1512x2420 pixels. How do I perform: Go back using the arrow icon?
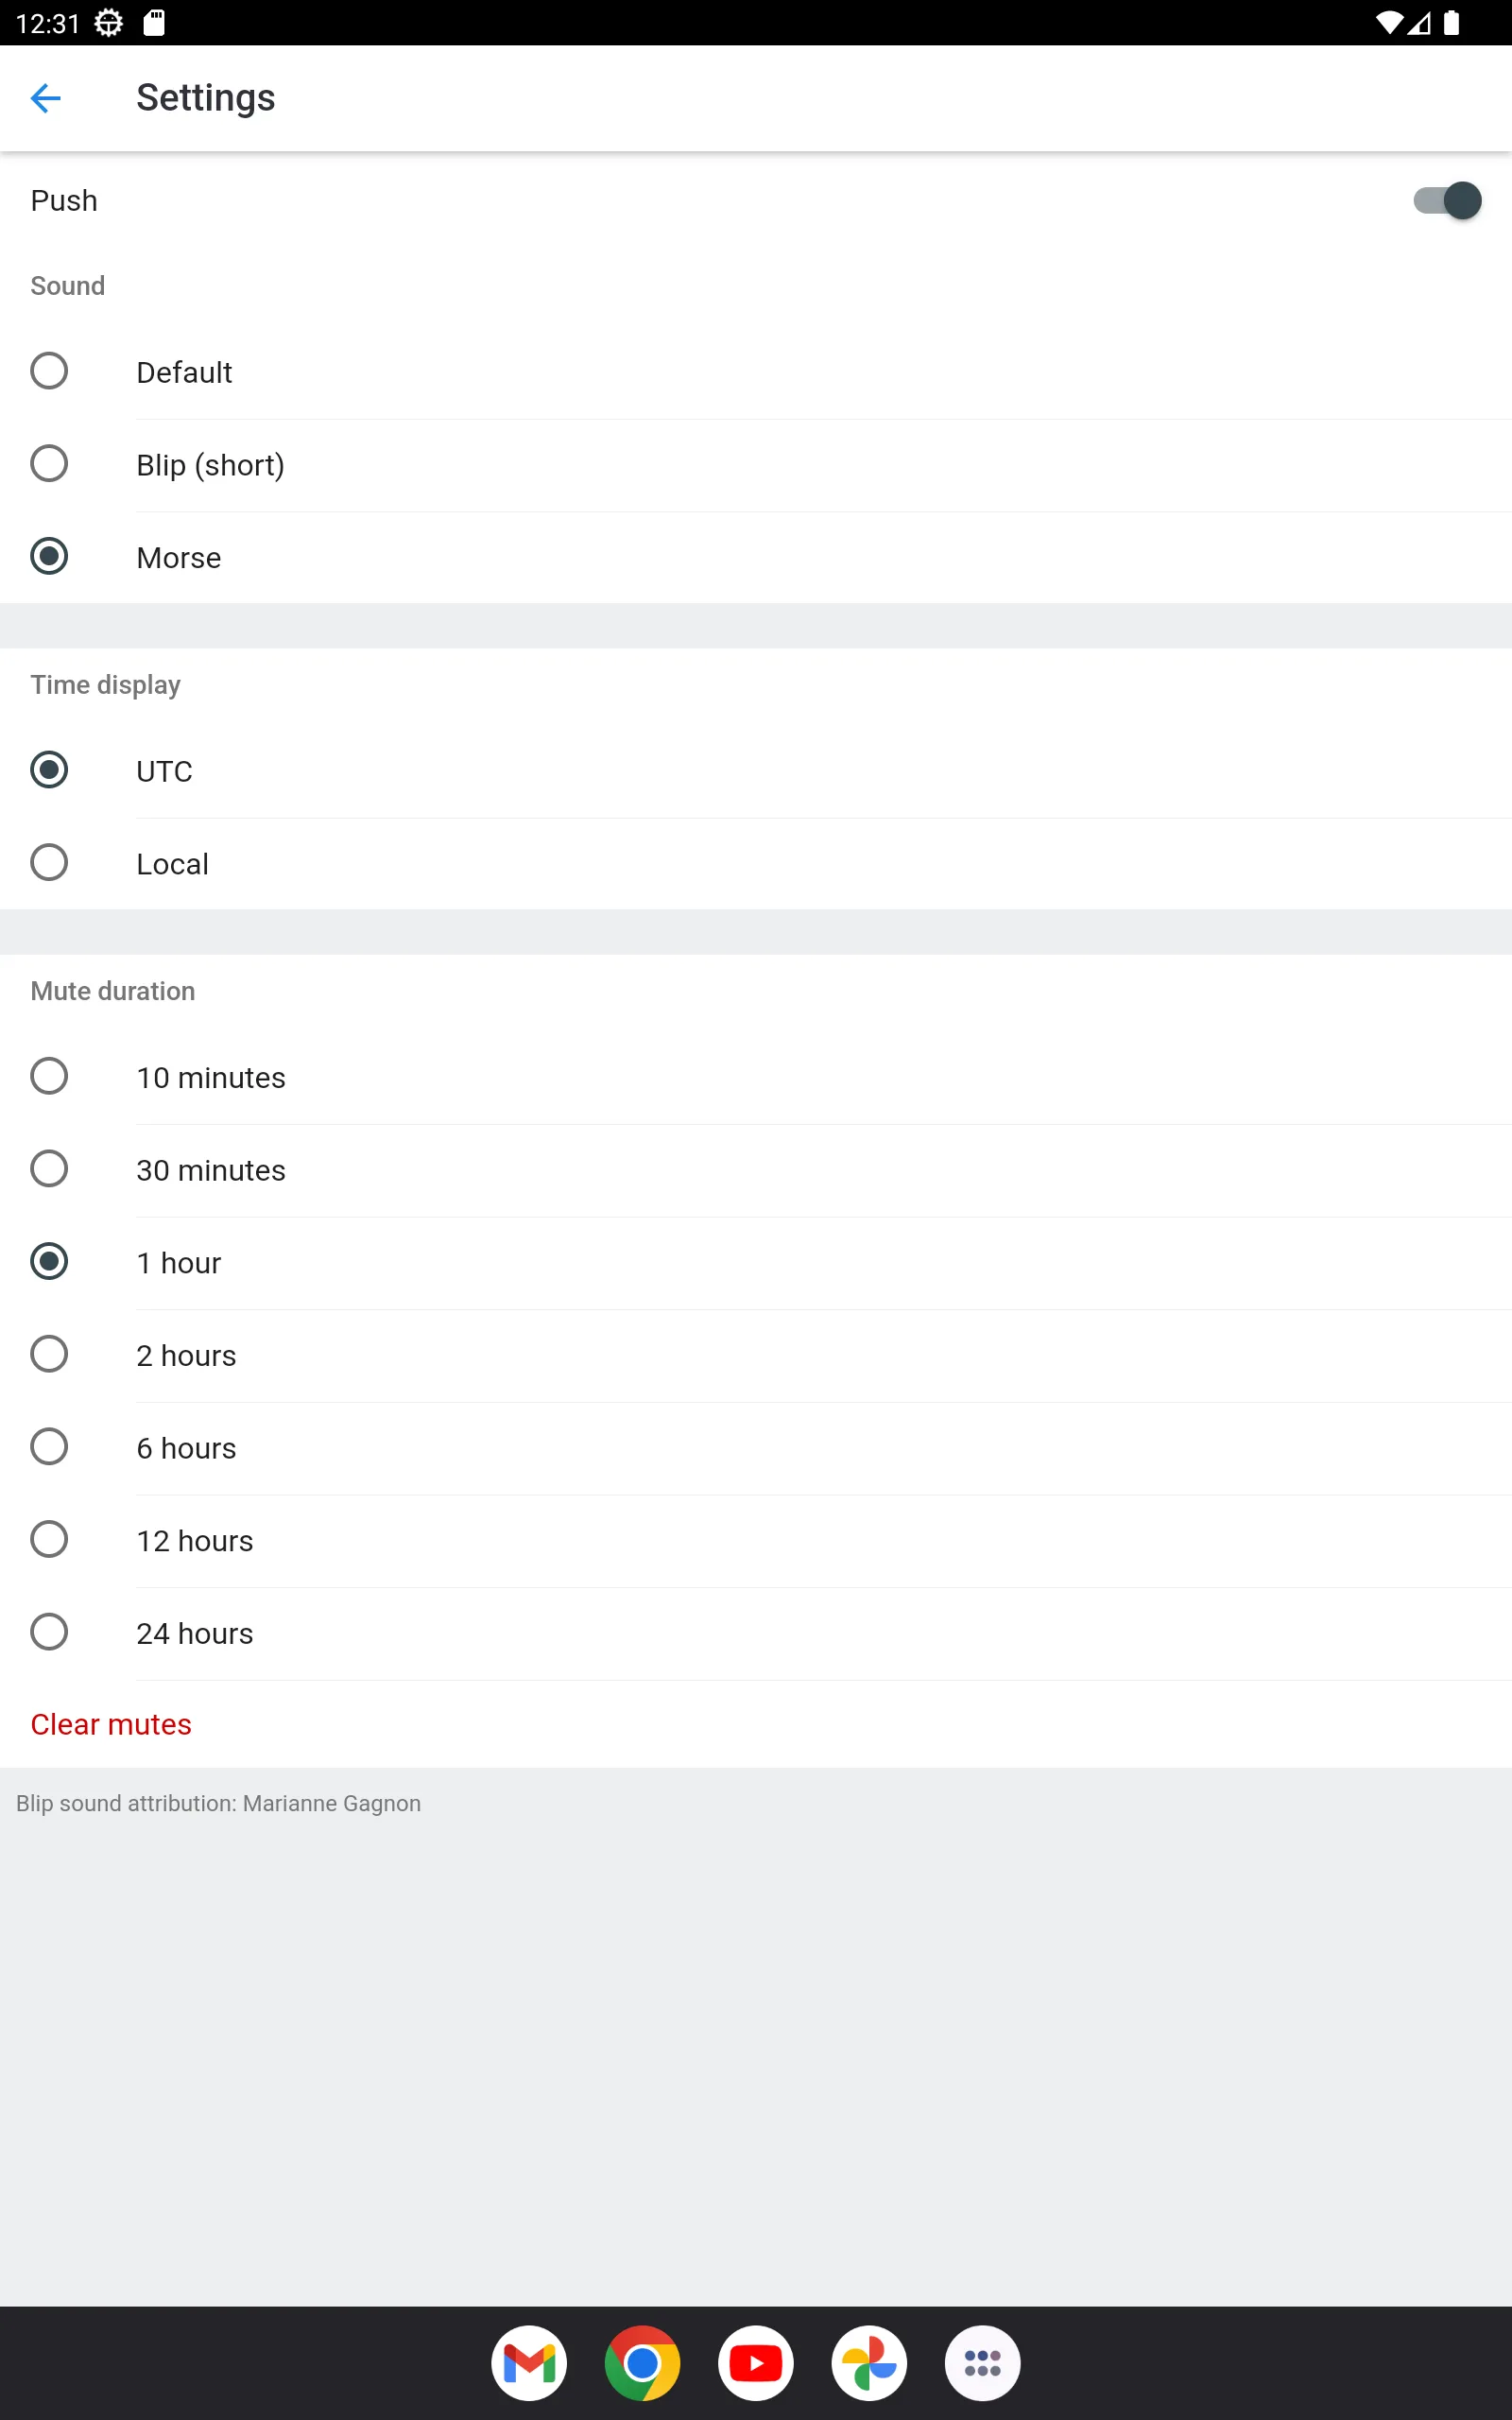[x=46, y=98]
